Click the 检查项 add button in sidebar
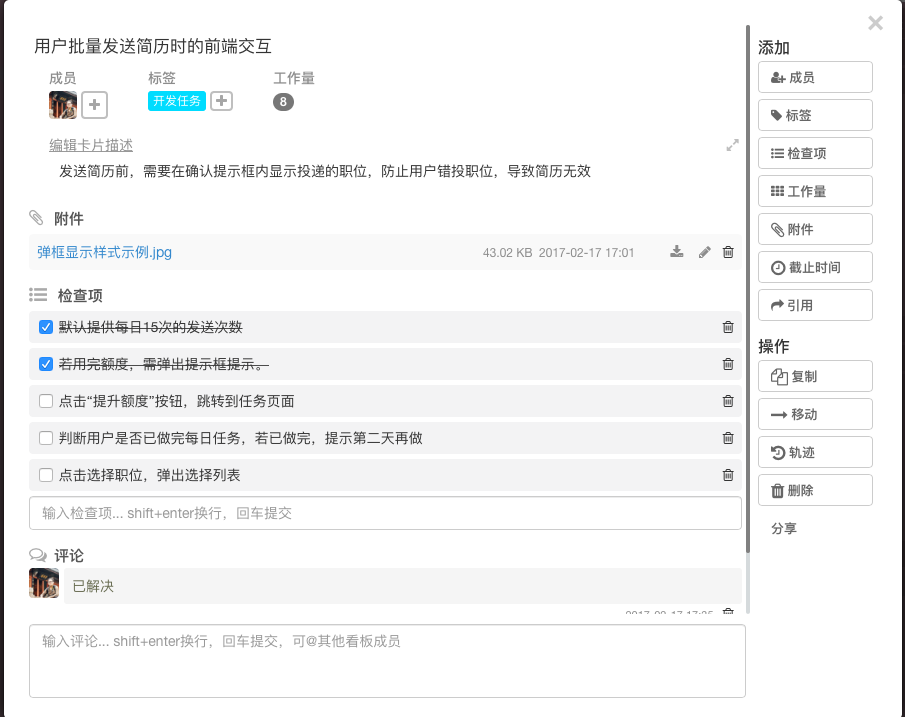 pyautogui.click(x=815, y=153)
